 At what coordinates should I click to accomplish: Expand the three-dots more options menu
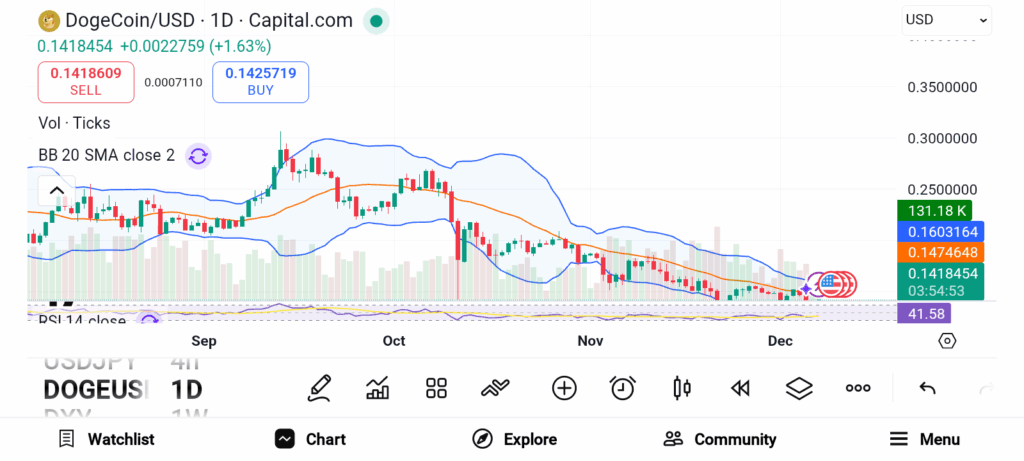coord(858,388)
